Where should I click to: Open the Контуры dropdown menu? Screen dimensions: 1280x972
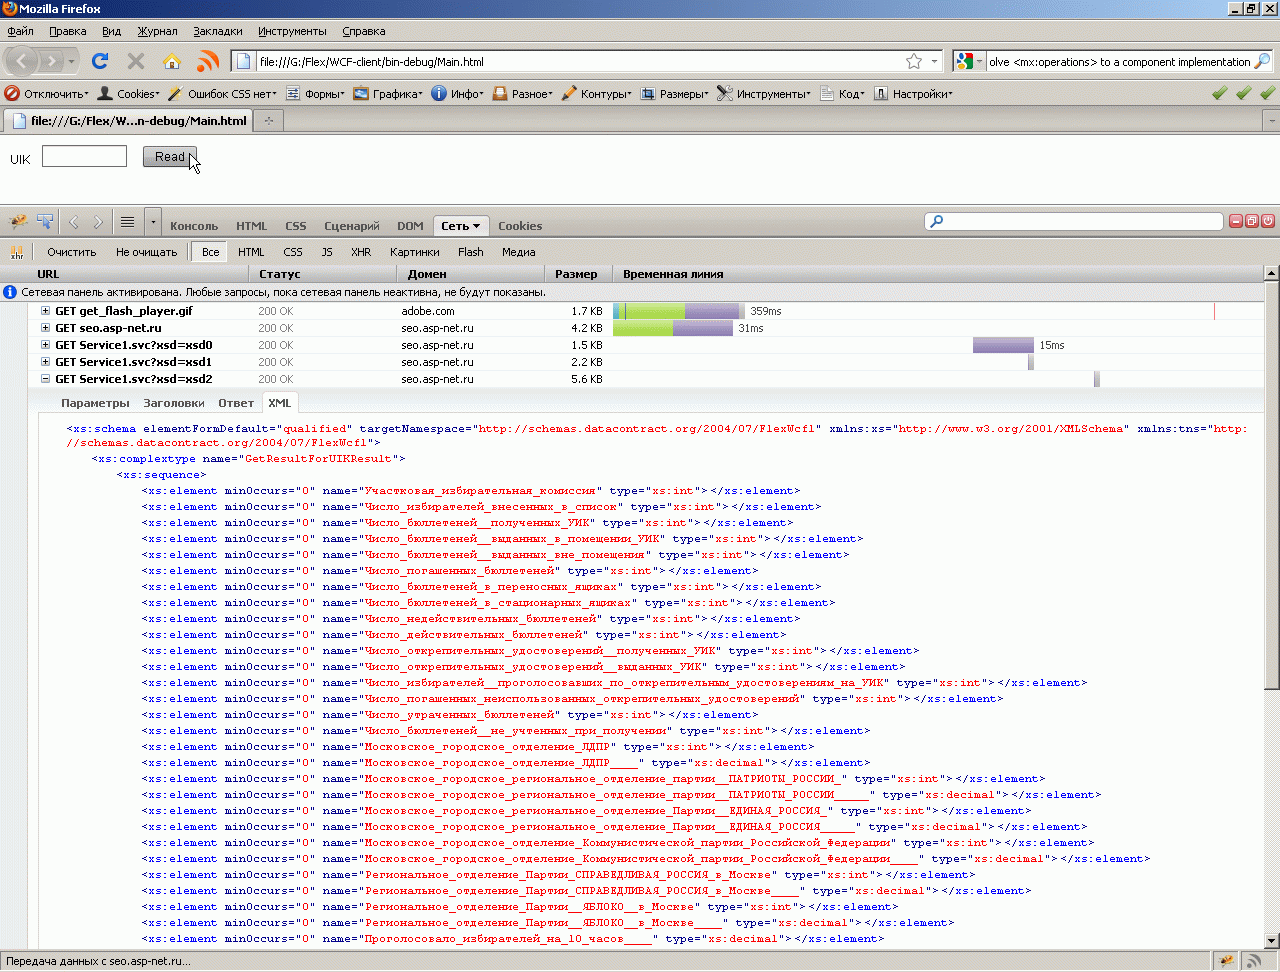[x=596, y=93]
